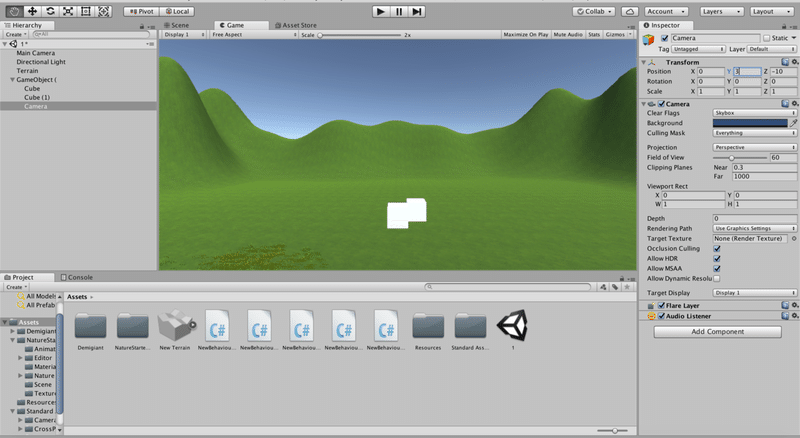The image size is (800, 438).
Task: Open Flare Layer settings gear
Action: click(x=794, y=305)
